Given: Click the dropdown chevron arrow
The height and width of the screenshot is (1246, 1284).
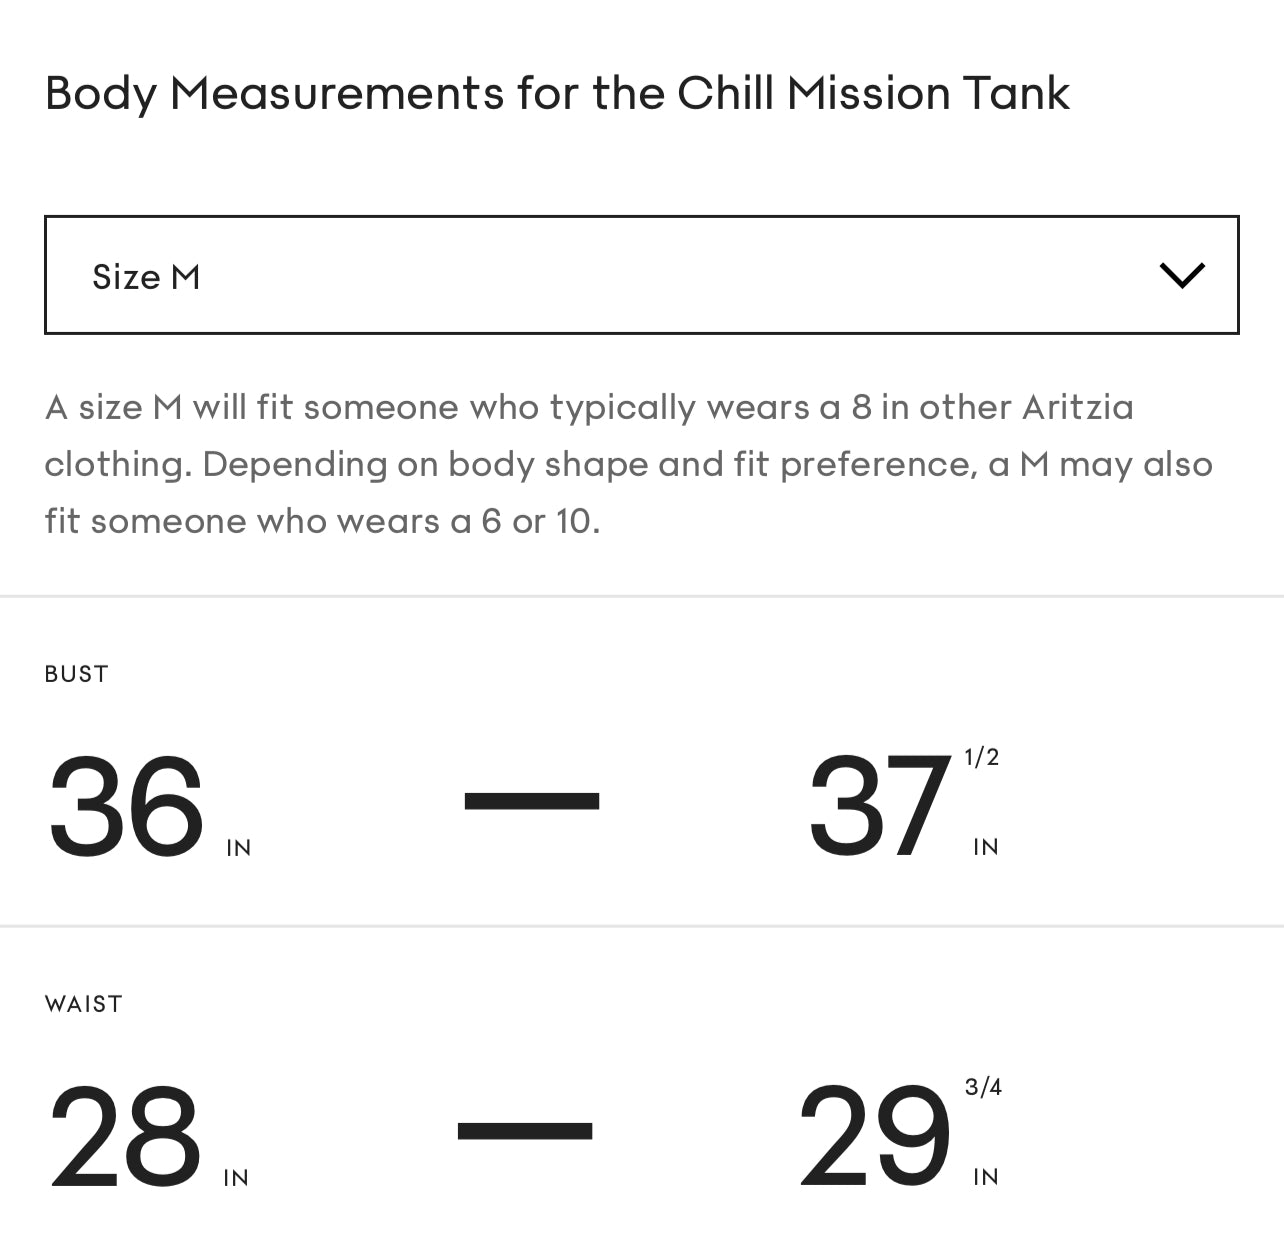Looking at the screenshot, I should point(1181,275).
